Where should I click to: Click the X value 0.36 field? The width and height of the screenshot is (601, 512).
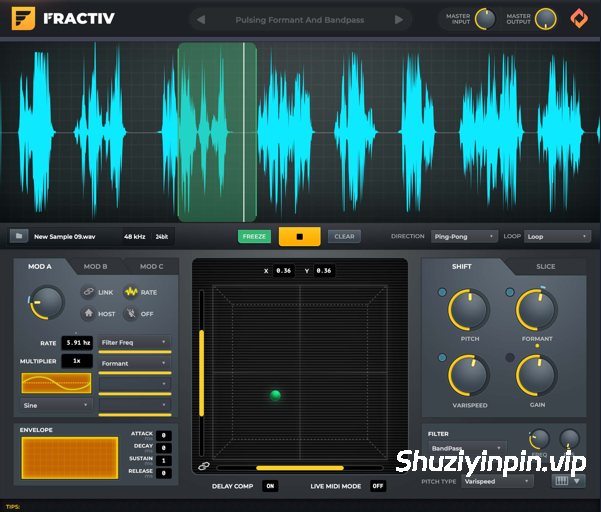point(283,271)
